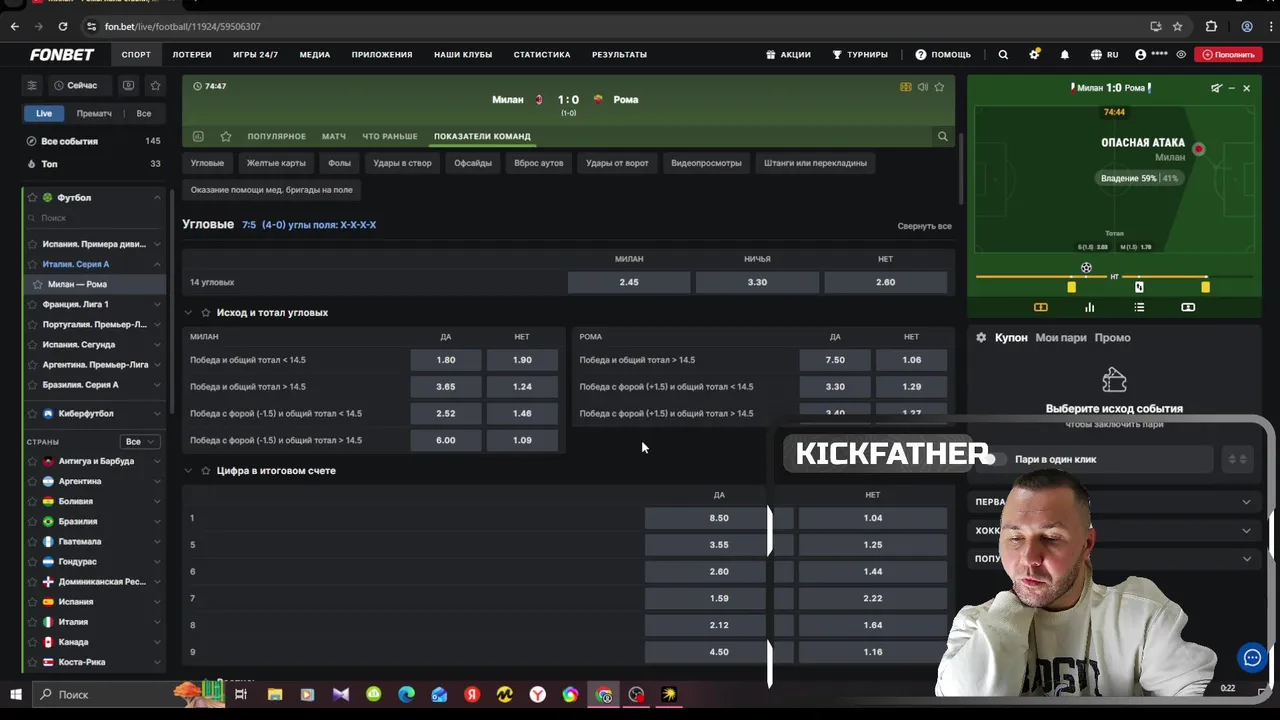Screen dimensions: 1280x720
Task: Switch to the МАТЧ tab
Action: 333,136
